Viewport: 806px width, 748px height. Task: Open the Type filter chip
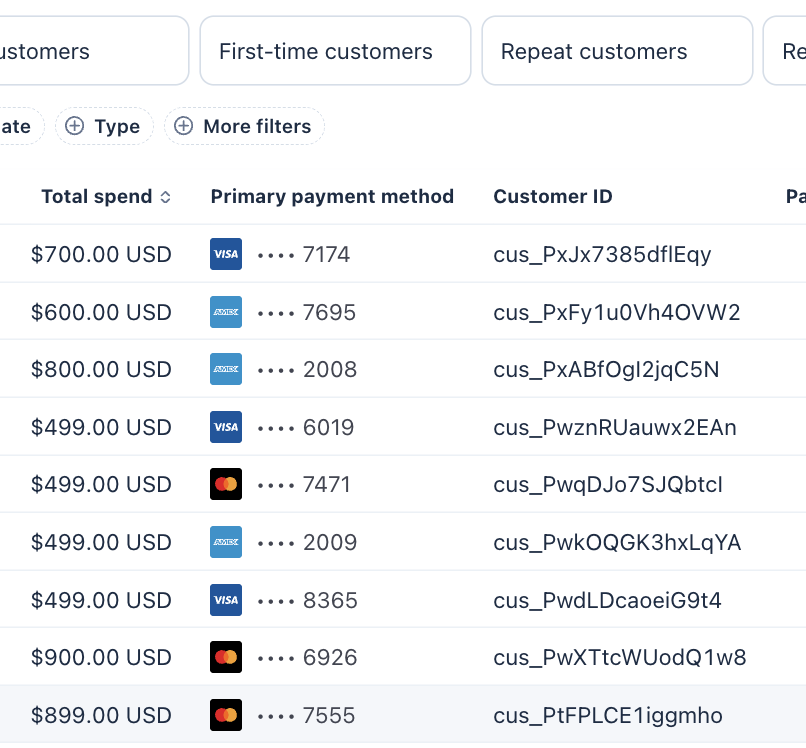[x=104, y=126]
